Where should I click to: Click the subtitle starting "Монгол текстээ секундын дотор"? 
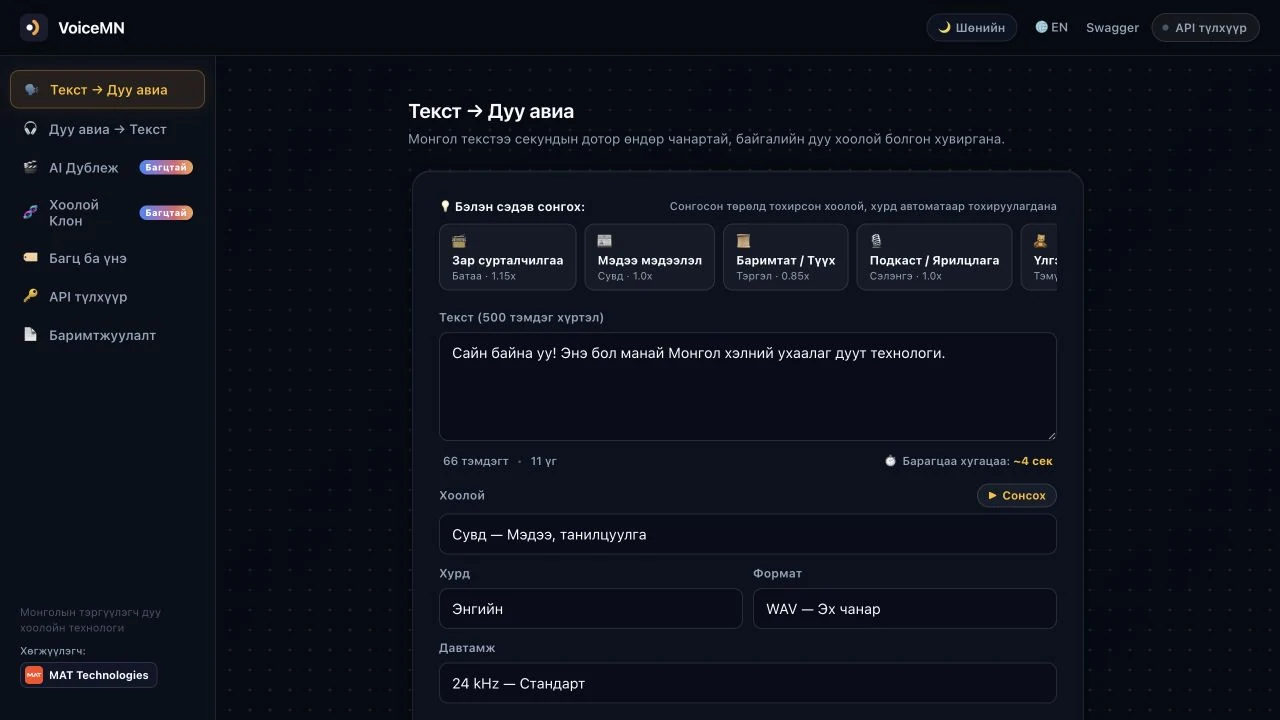[x=706, y=139]
